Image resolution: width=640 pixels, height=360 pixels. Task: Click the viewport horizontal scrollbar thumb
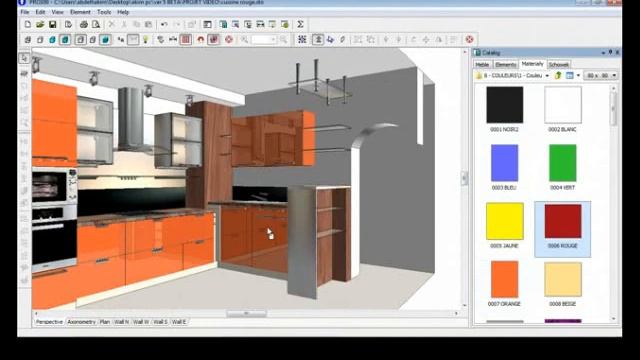click(x=246, y=313)
